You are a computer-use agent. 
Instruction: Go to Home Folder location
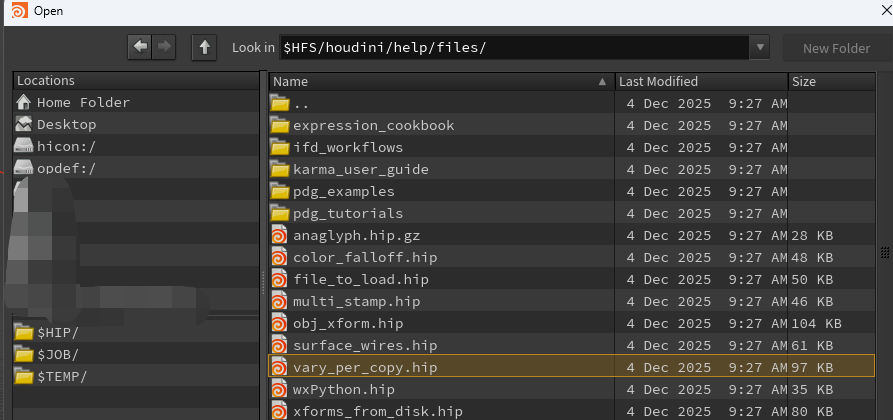[x=136, y=103]
